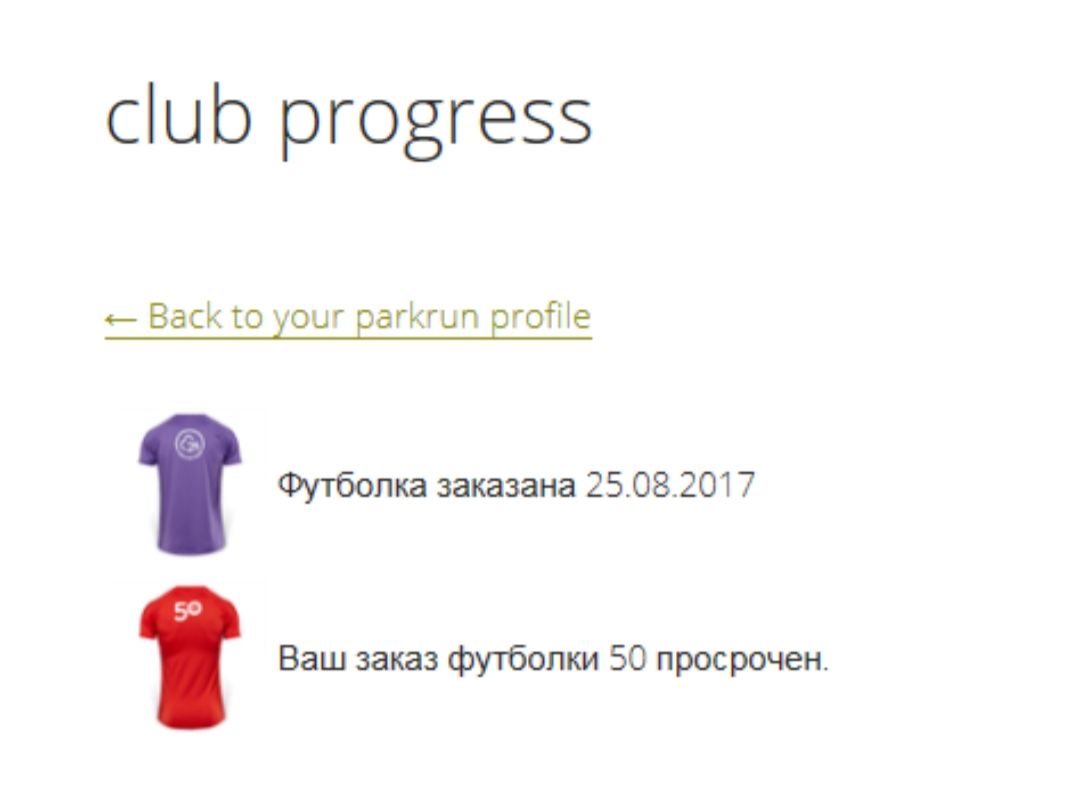Click the word profile in the link
Viewport: 1080px width, 808px height.
(541, 318)
